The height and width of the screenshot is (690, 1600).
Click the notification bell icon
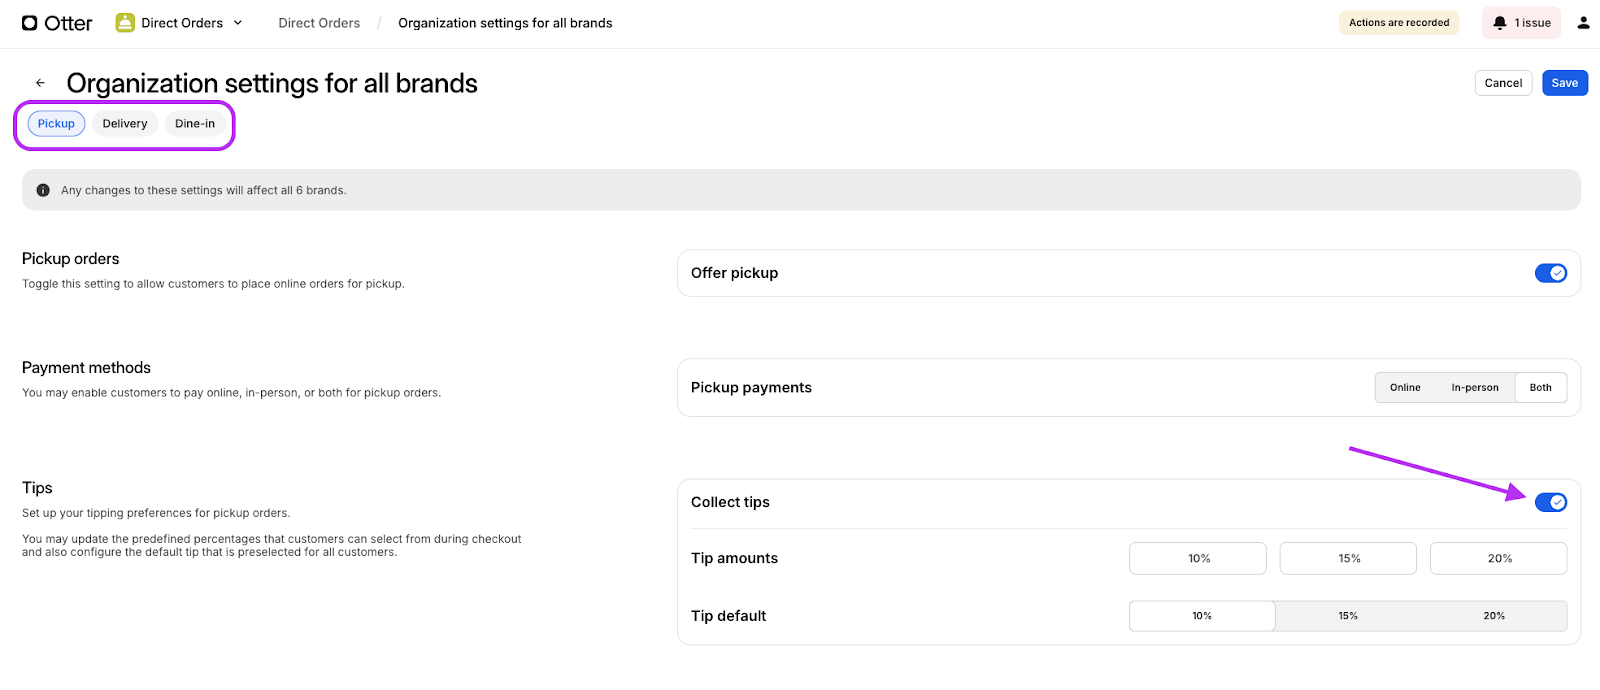1500,23
